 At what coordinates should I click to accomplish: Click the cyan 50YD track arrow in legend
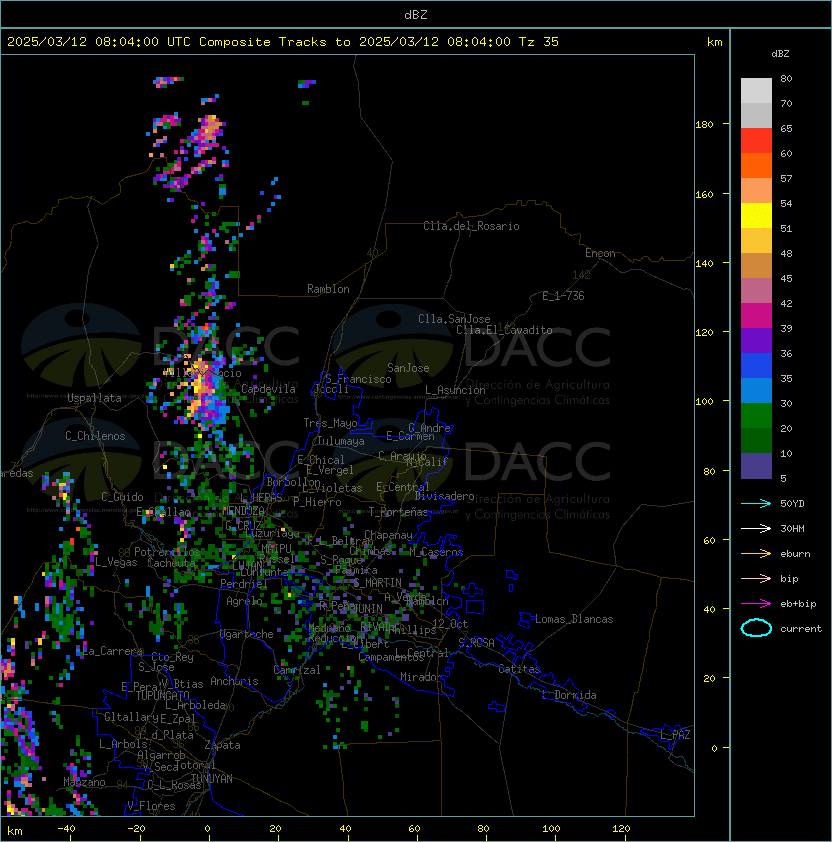[x=756, y=504]
